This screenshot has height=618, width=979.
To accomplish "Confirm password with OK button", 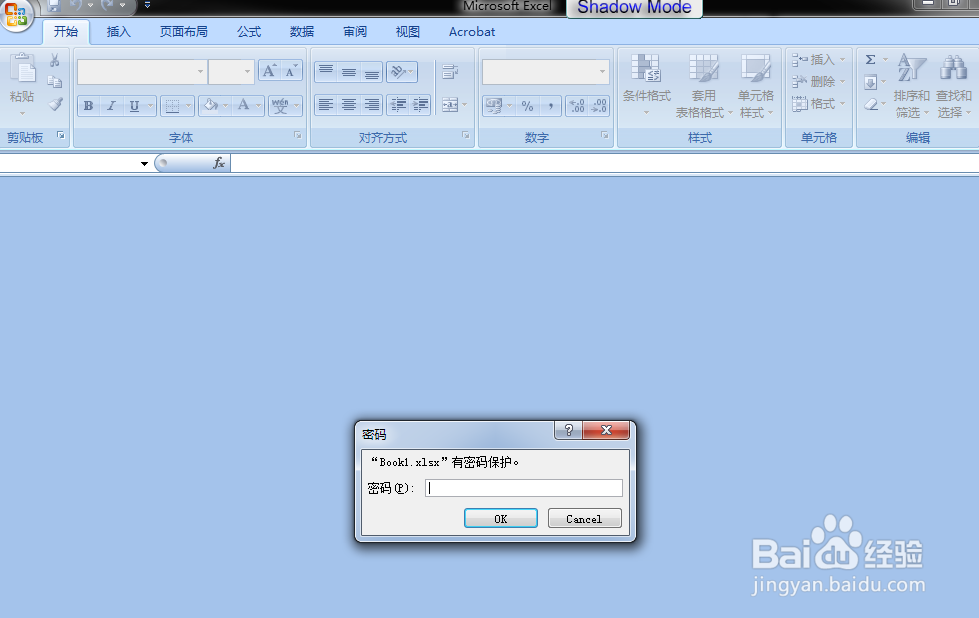I will click(x=501, y=519).
